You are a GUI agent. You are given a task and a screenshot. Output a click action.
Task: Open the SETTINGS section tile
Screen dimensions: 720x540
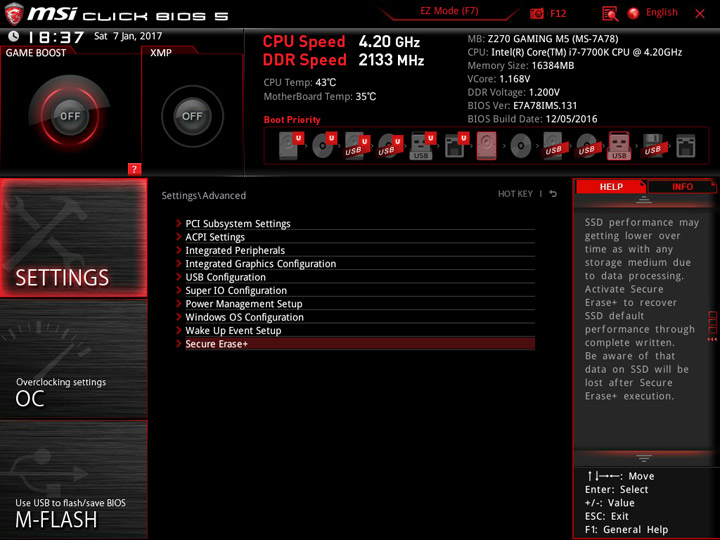pyautogui.click(x=74, y=237)
